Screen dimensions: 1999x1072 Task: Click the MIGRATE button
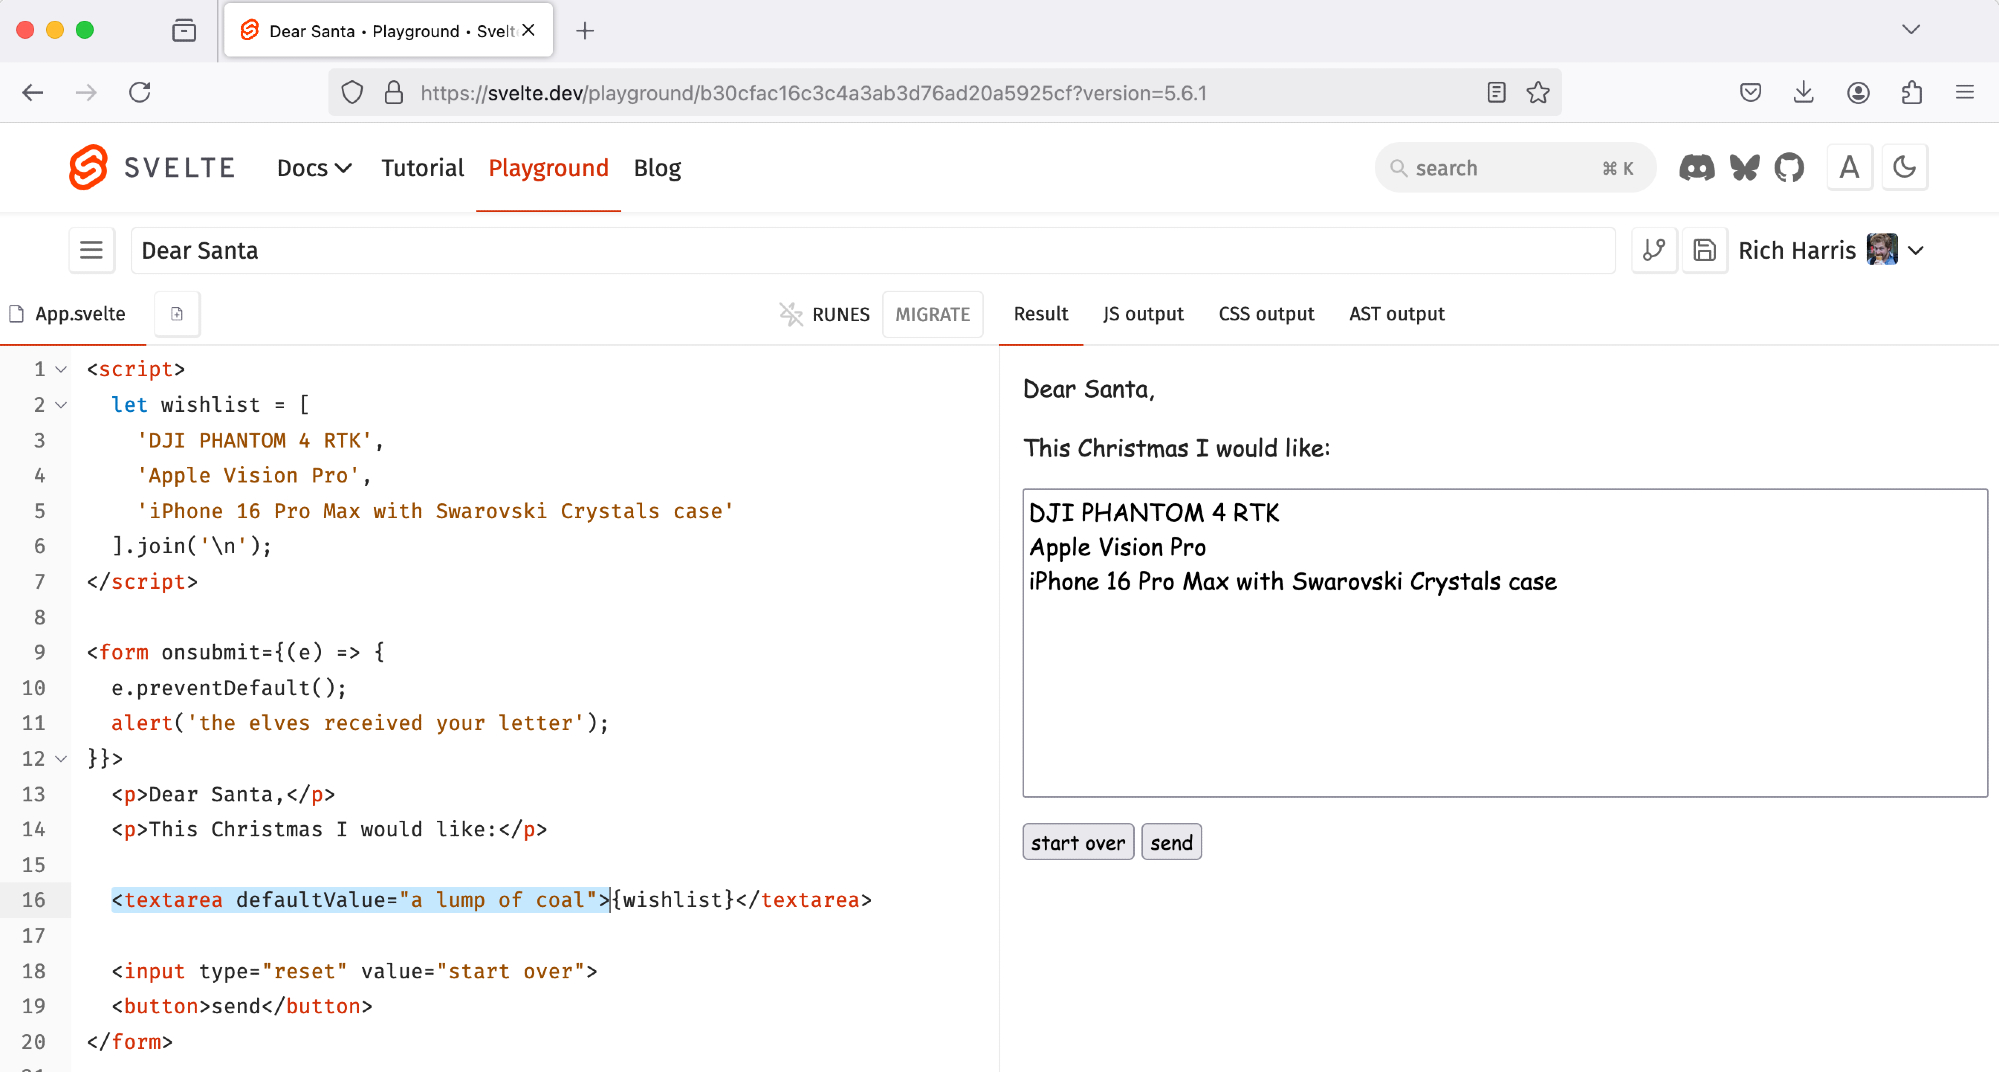[x=932, y=314]
